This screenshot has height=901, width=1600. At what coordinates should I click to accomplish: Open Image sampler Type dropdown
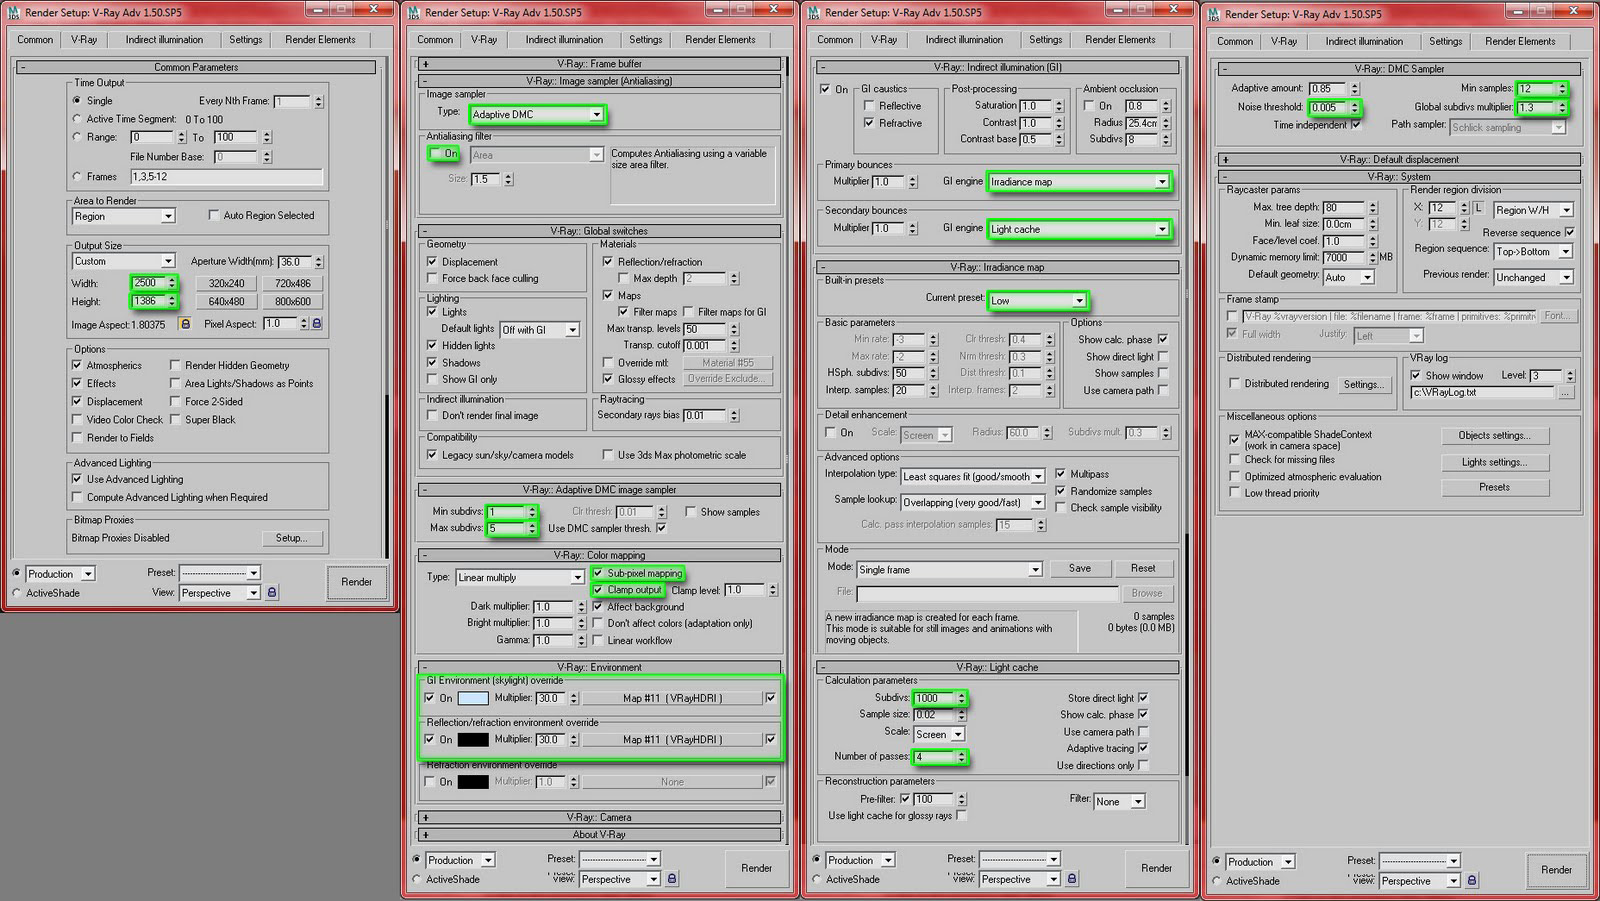click(537, 114)
